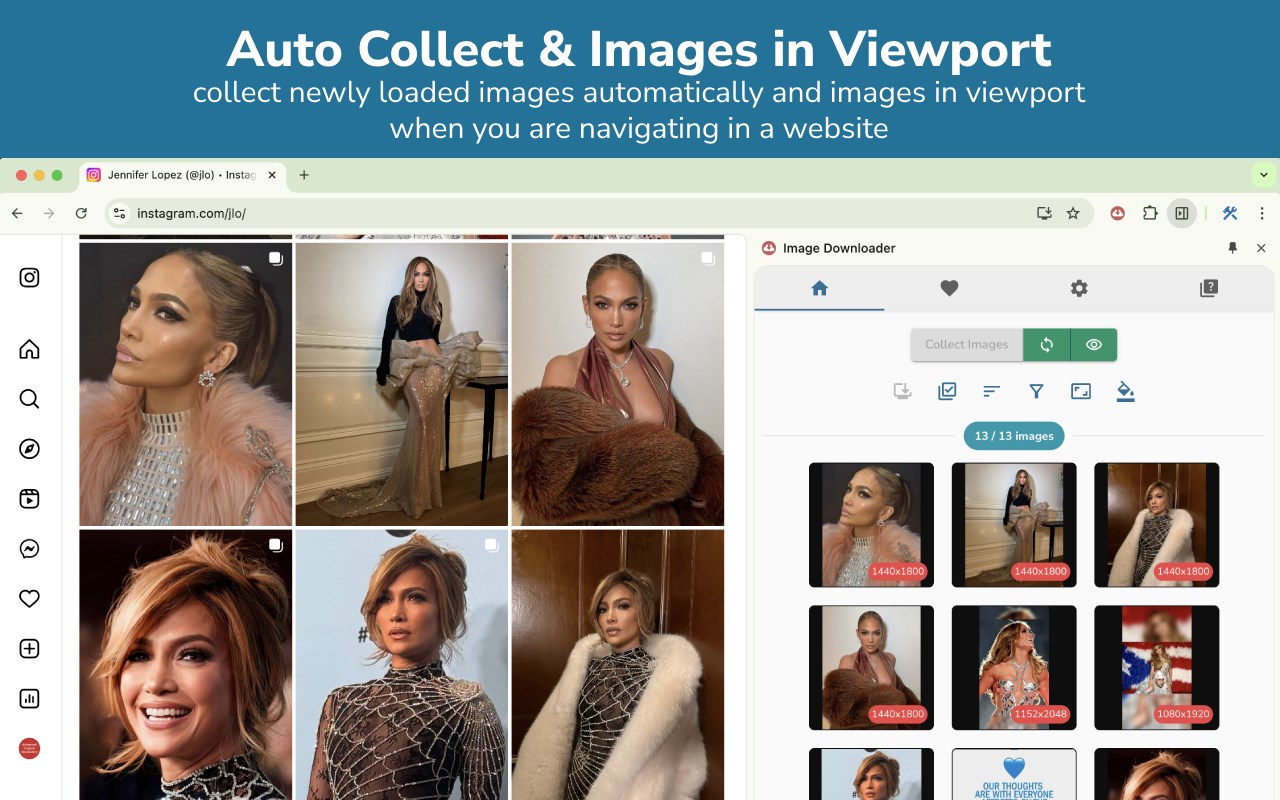Click the download all images icon

click(x=902, y=391)
